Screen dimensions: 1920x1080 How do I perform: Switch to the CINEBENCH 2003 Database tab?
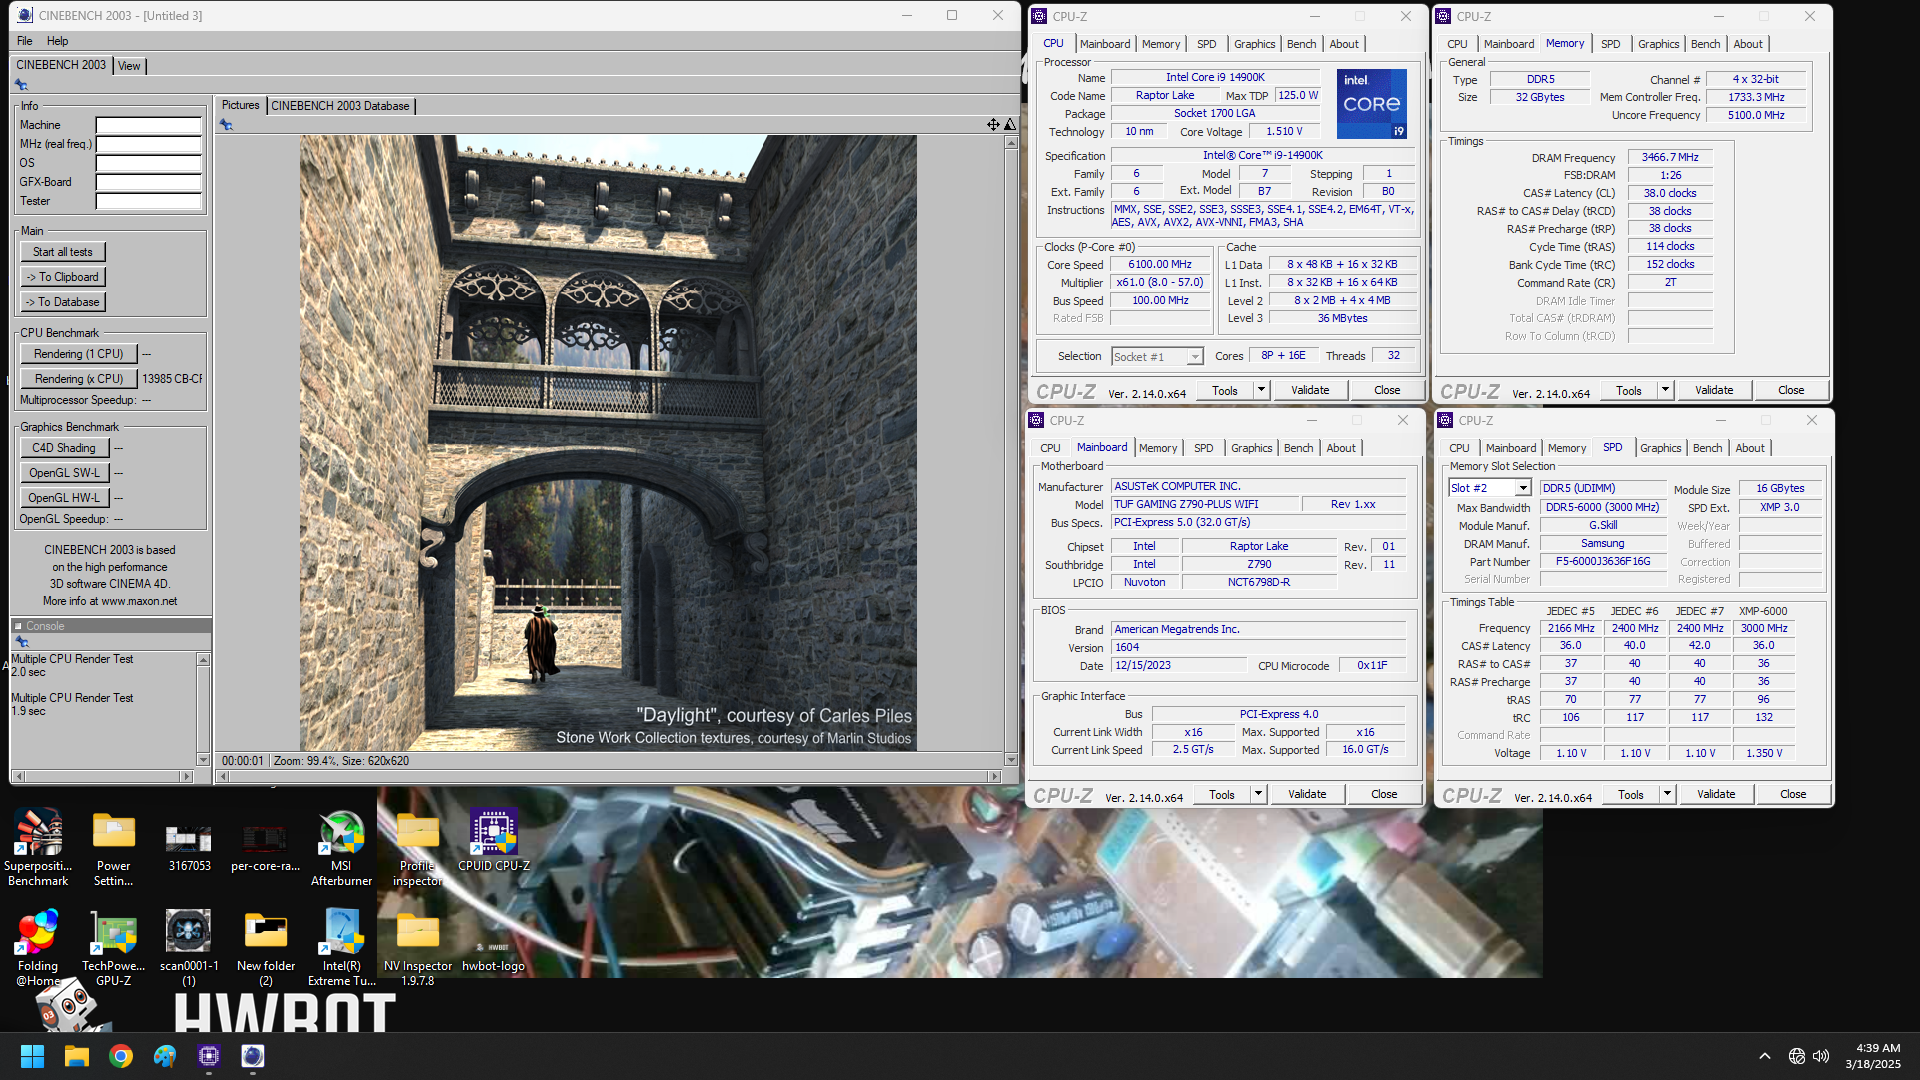click(340, 106)
